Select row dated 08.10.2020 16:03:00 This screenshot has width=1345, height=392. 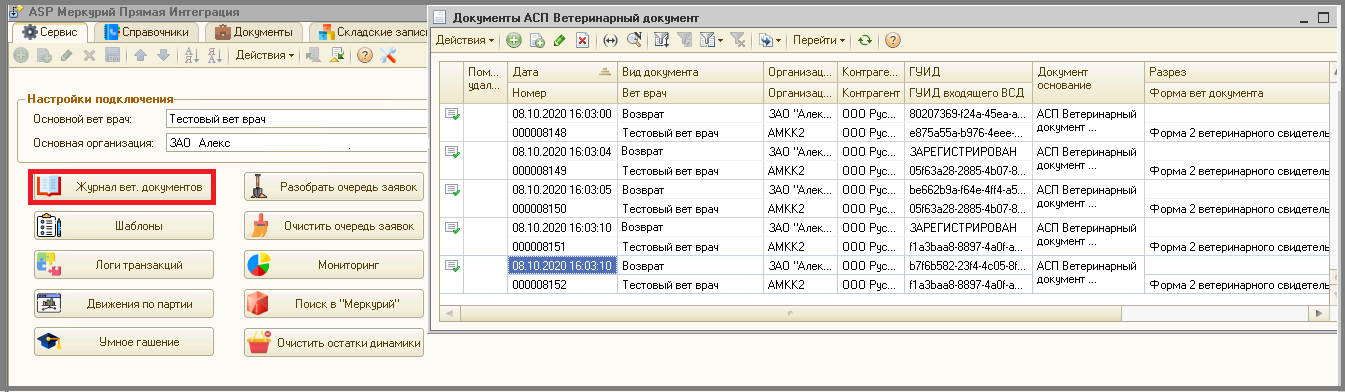[562, 114]
